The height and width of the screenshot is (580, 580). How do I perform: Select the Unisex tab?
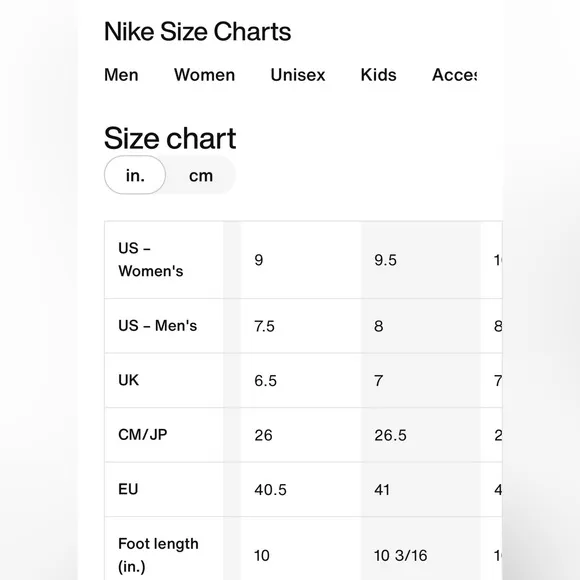click(x=298, y=75)
